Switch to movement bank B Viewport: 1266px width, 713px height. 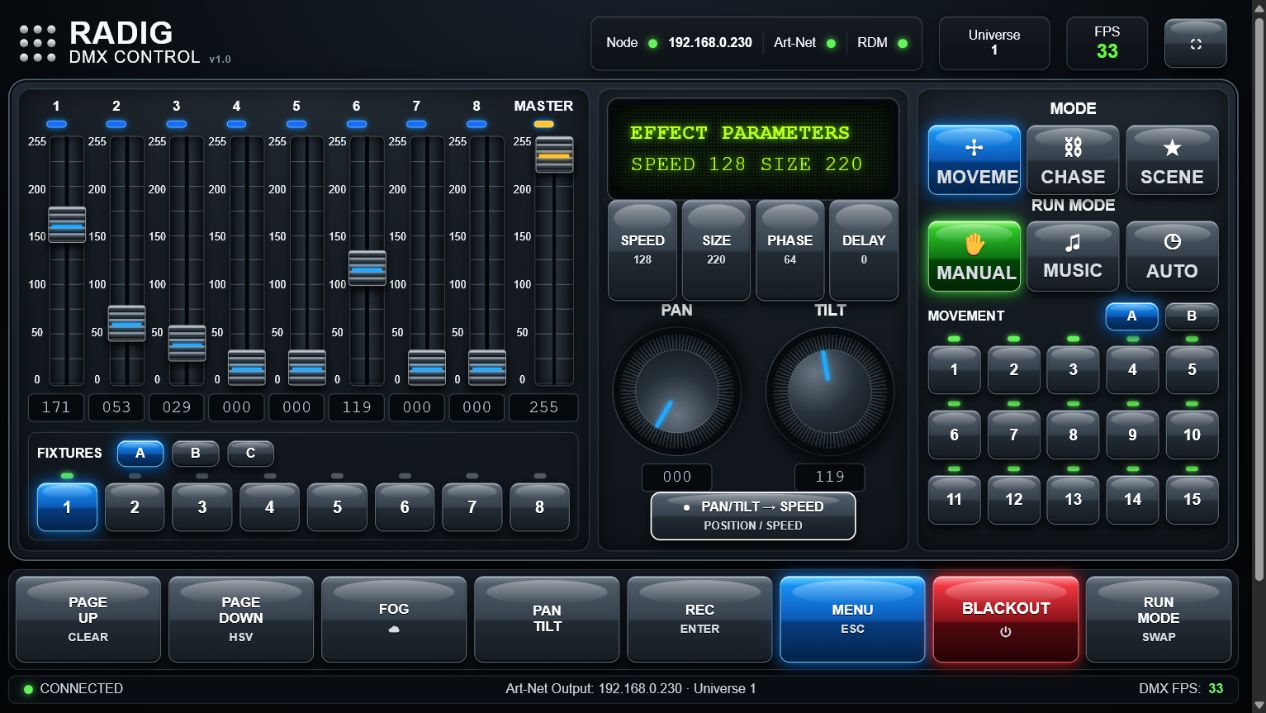(x=1191, y=316)
